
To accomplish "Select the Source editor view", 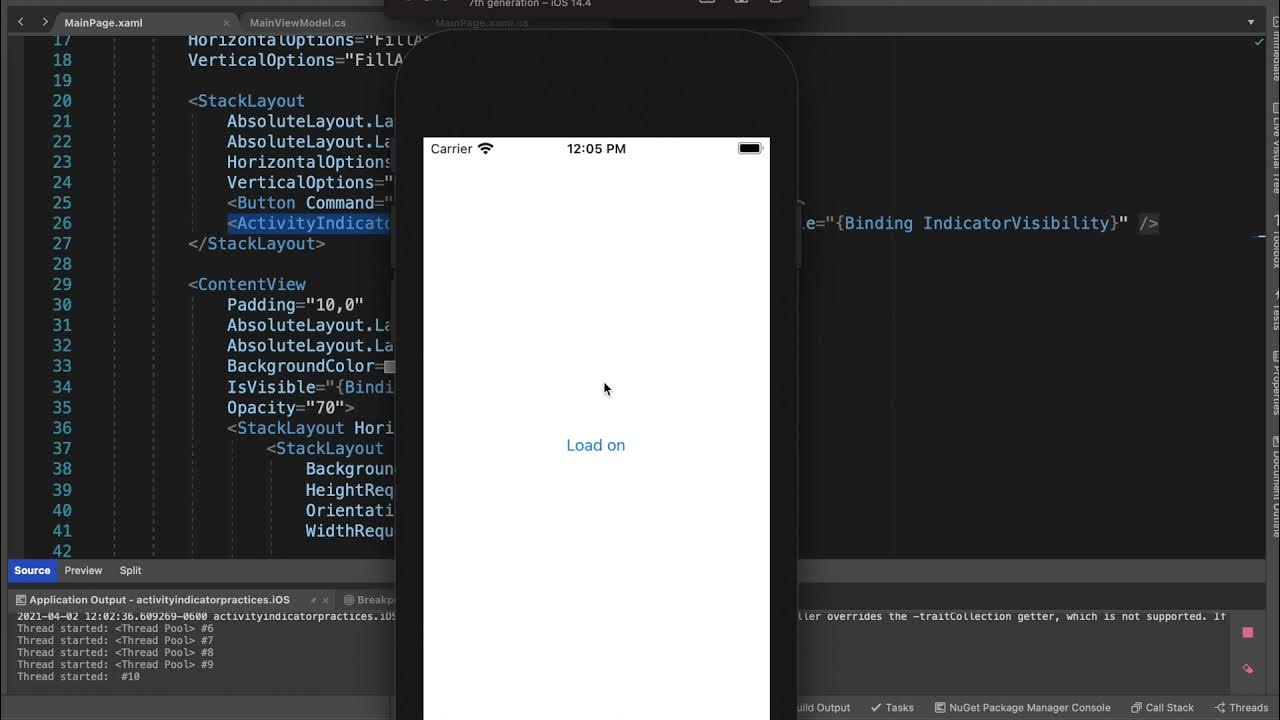I will [x=32, y=570].
